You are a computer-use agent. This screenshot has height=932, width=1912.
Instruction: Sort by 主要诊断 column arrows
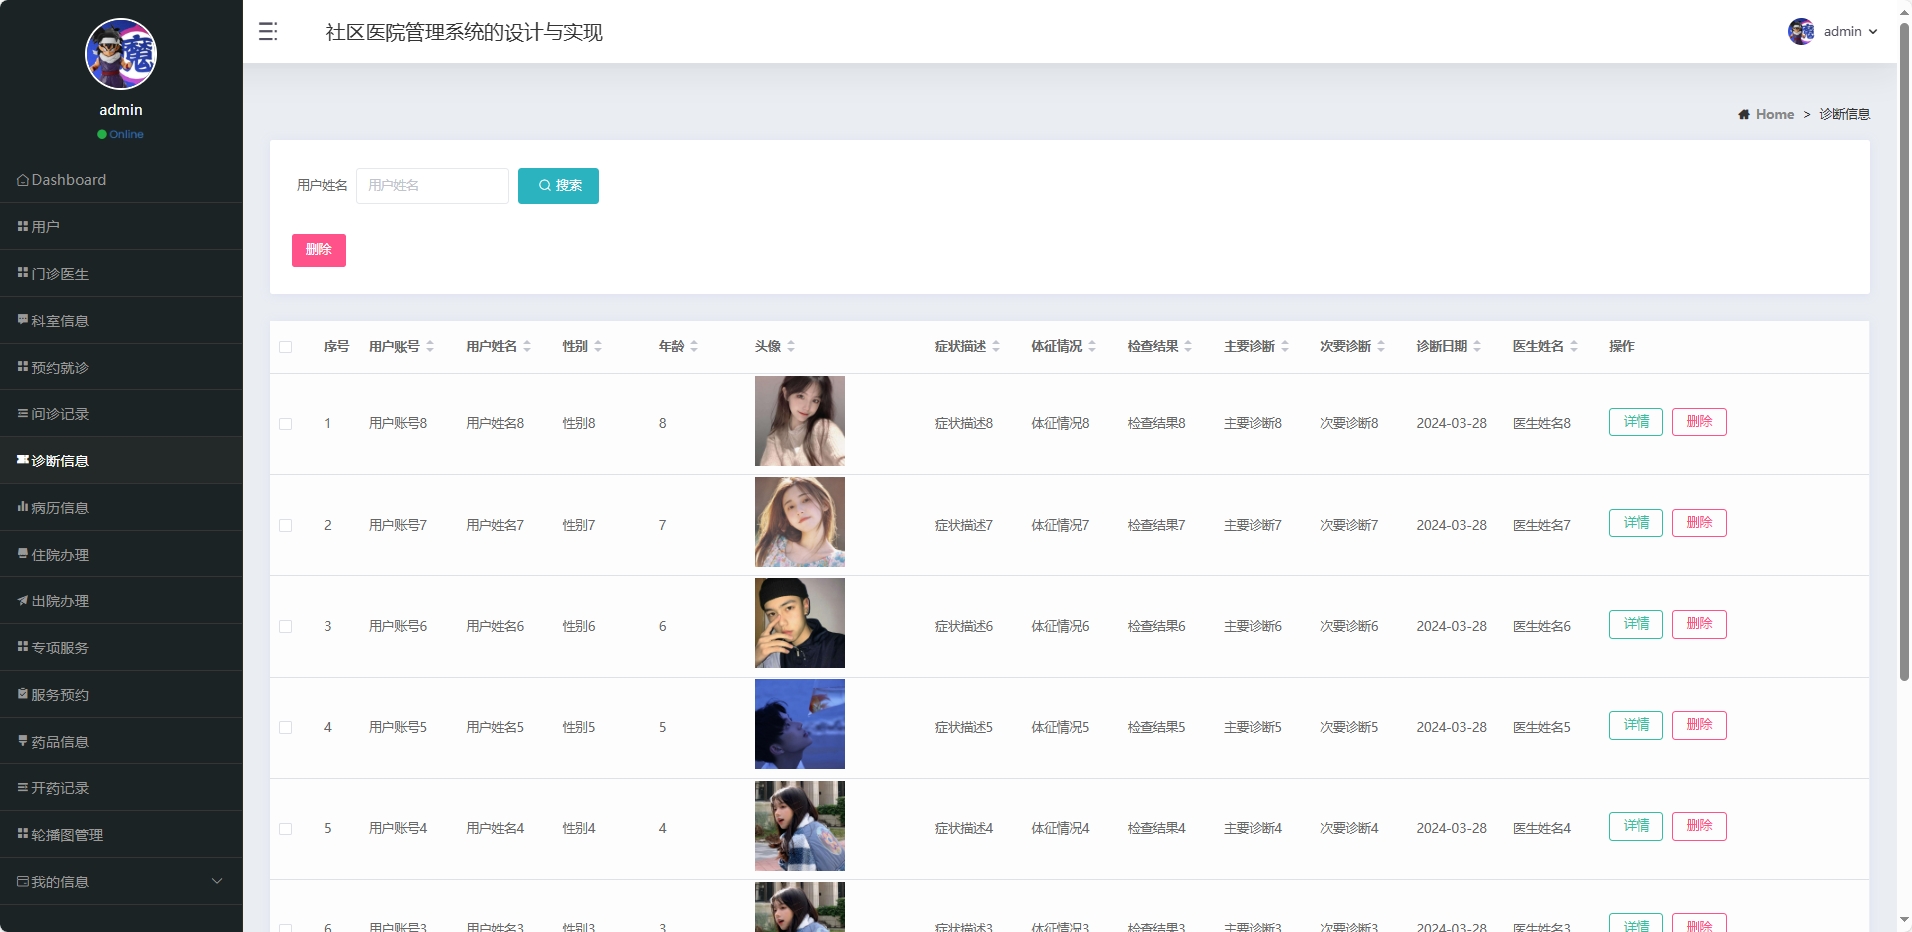point(1285,346)
